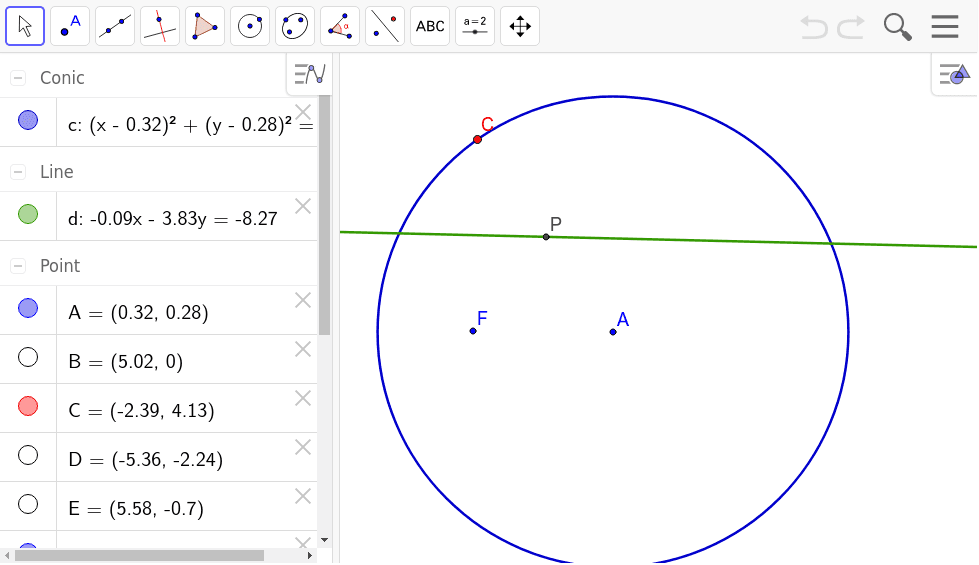Click the Undo arrow
The width and height of the screenshot is (979, 565).
(814, 27)
